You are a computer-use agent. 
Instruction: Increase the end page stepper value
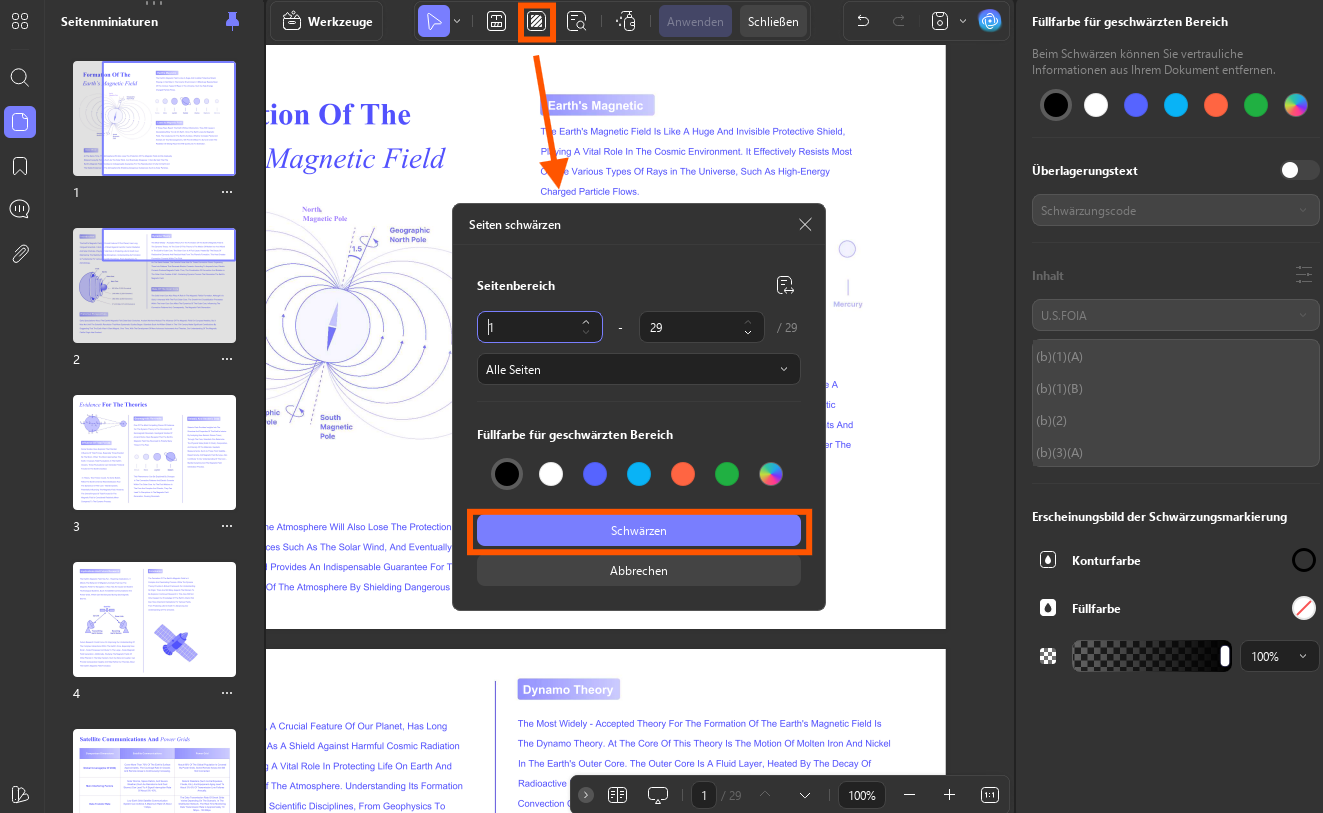tap(748, 321)
